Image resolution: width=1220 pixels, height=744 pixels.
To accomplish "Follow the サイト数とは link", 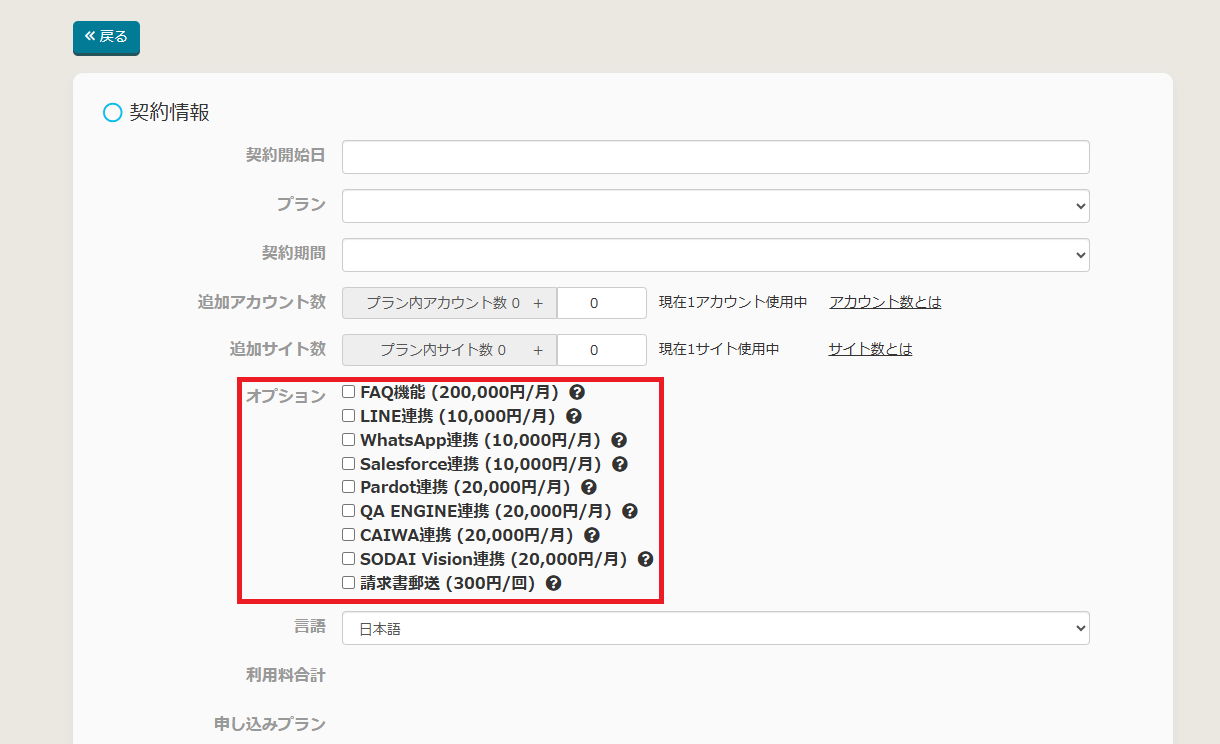I will pyautogui.click(x=870, y=349).
